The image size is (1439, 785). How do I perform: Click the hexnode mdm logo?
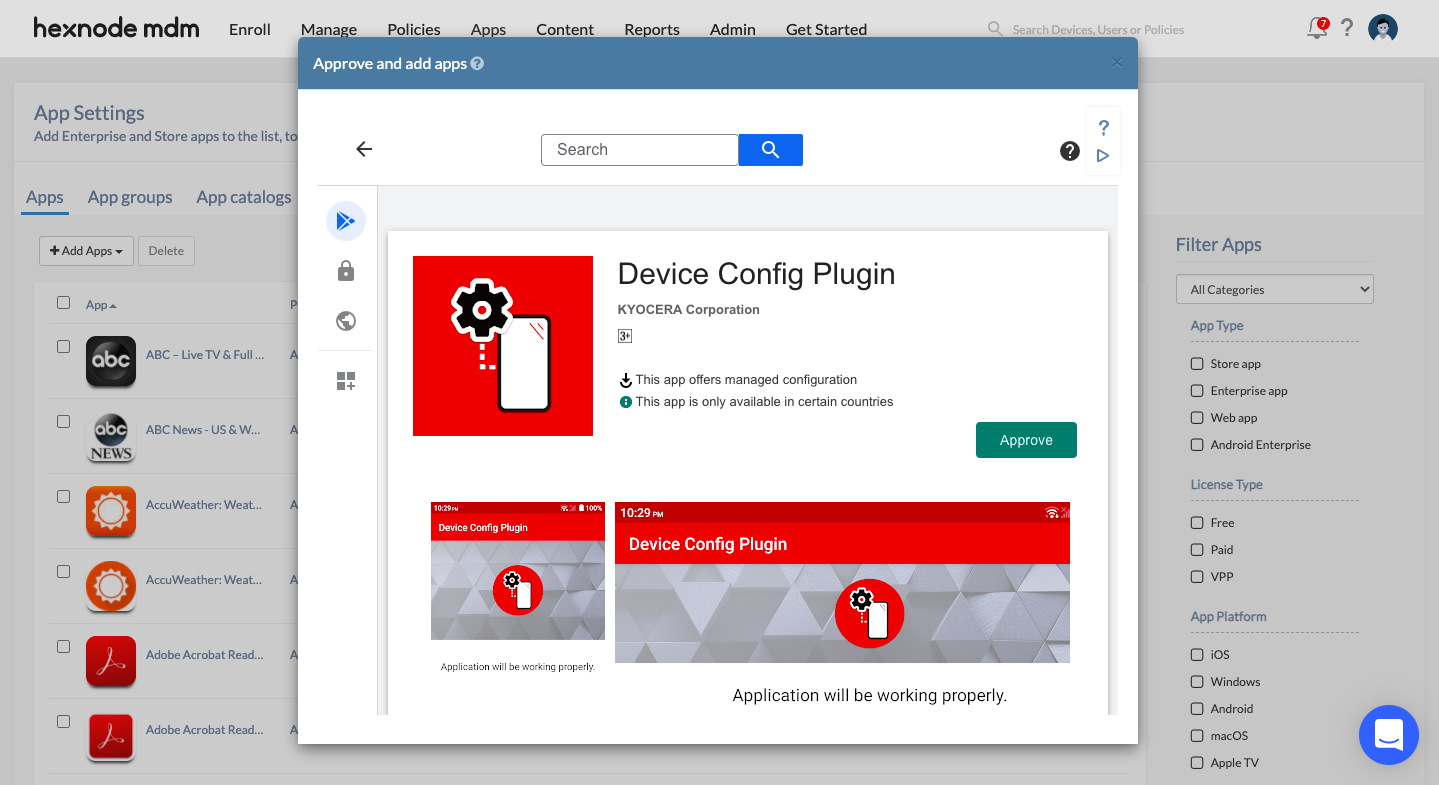116,28
